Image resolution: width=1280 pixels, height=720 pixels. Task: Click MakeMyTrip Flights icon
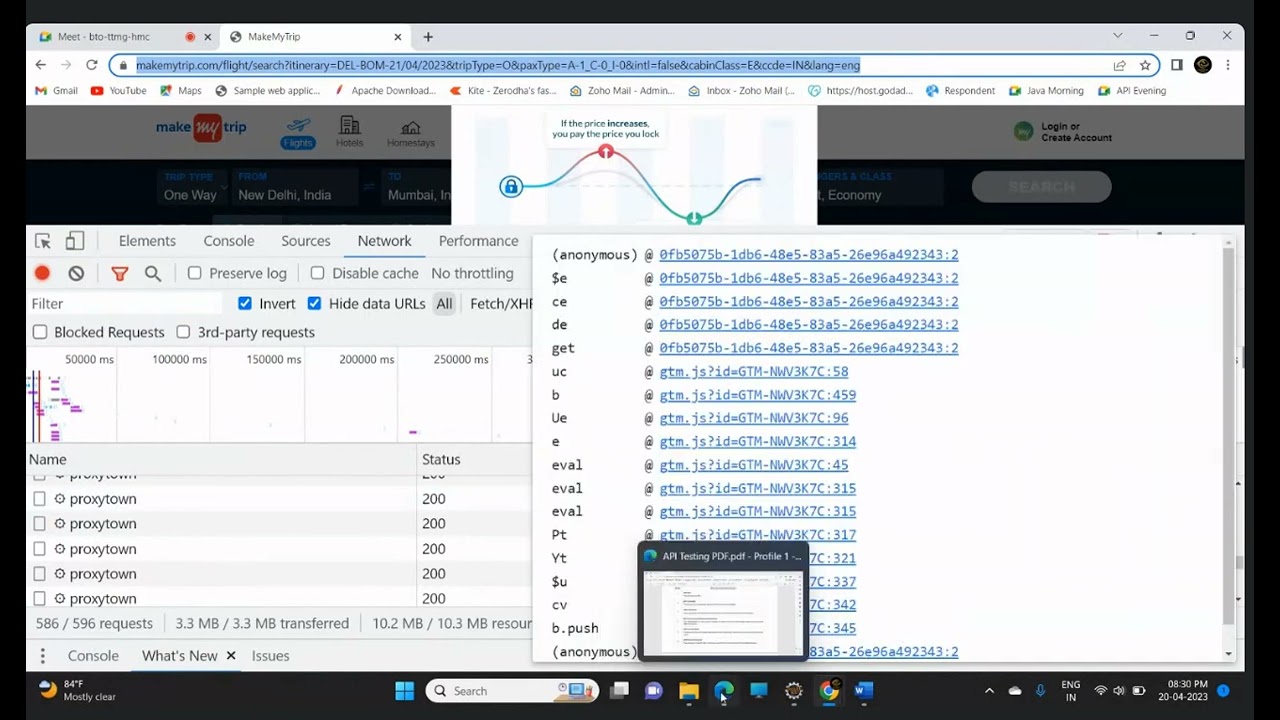coord(297,133)
